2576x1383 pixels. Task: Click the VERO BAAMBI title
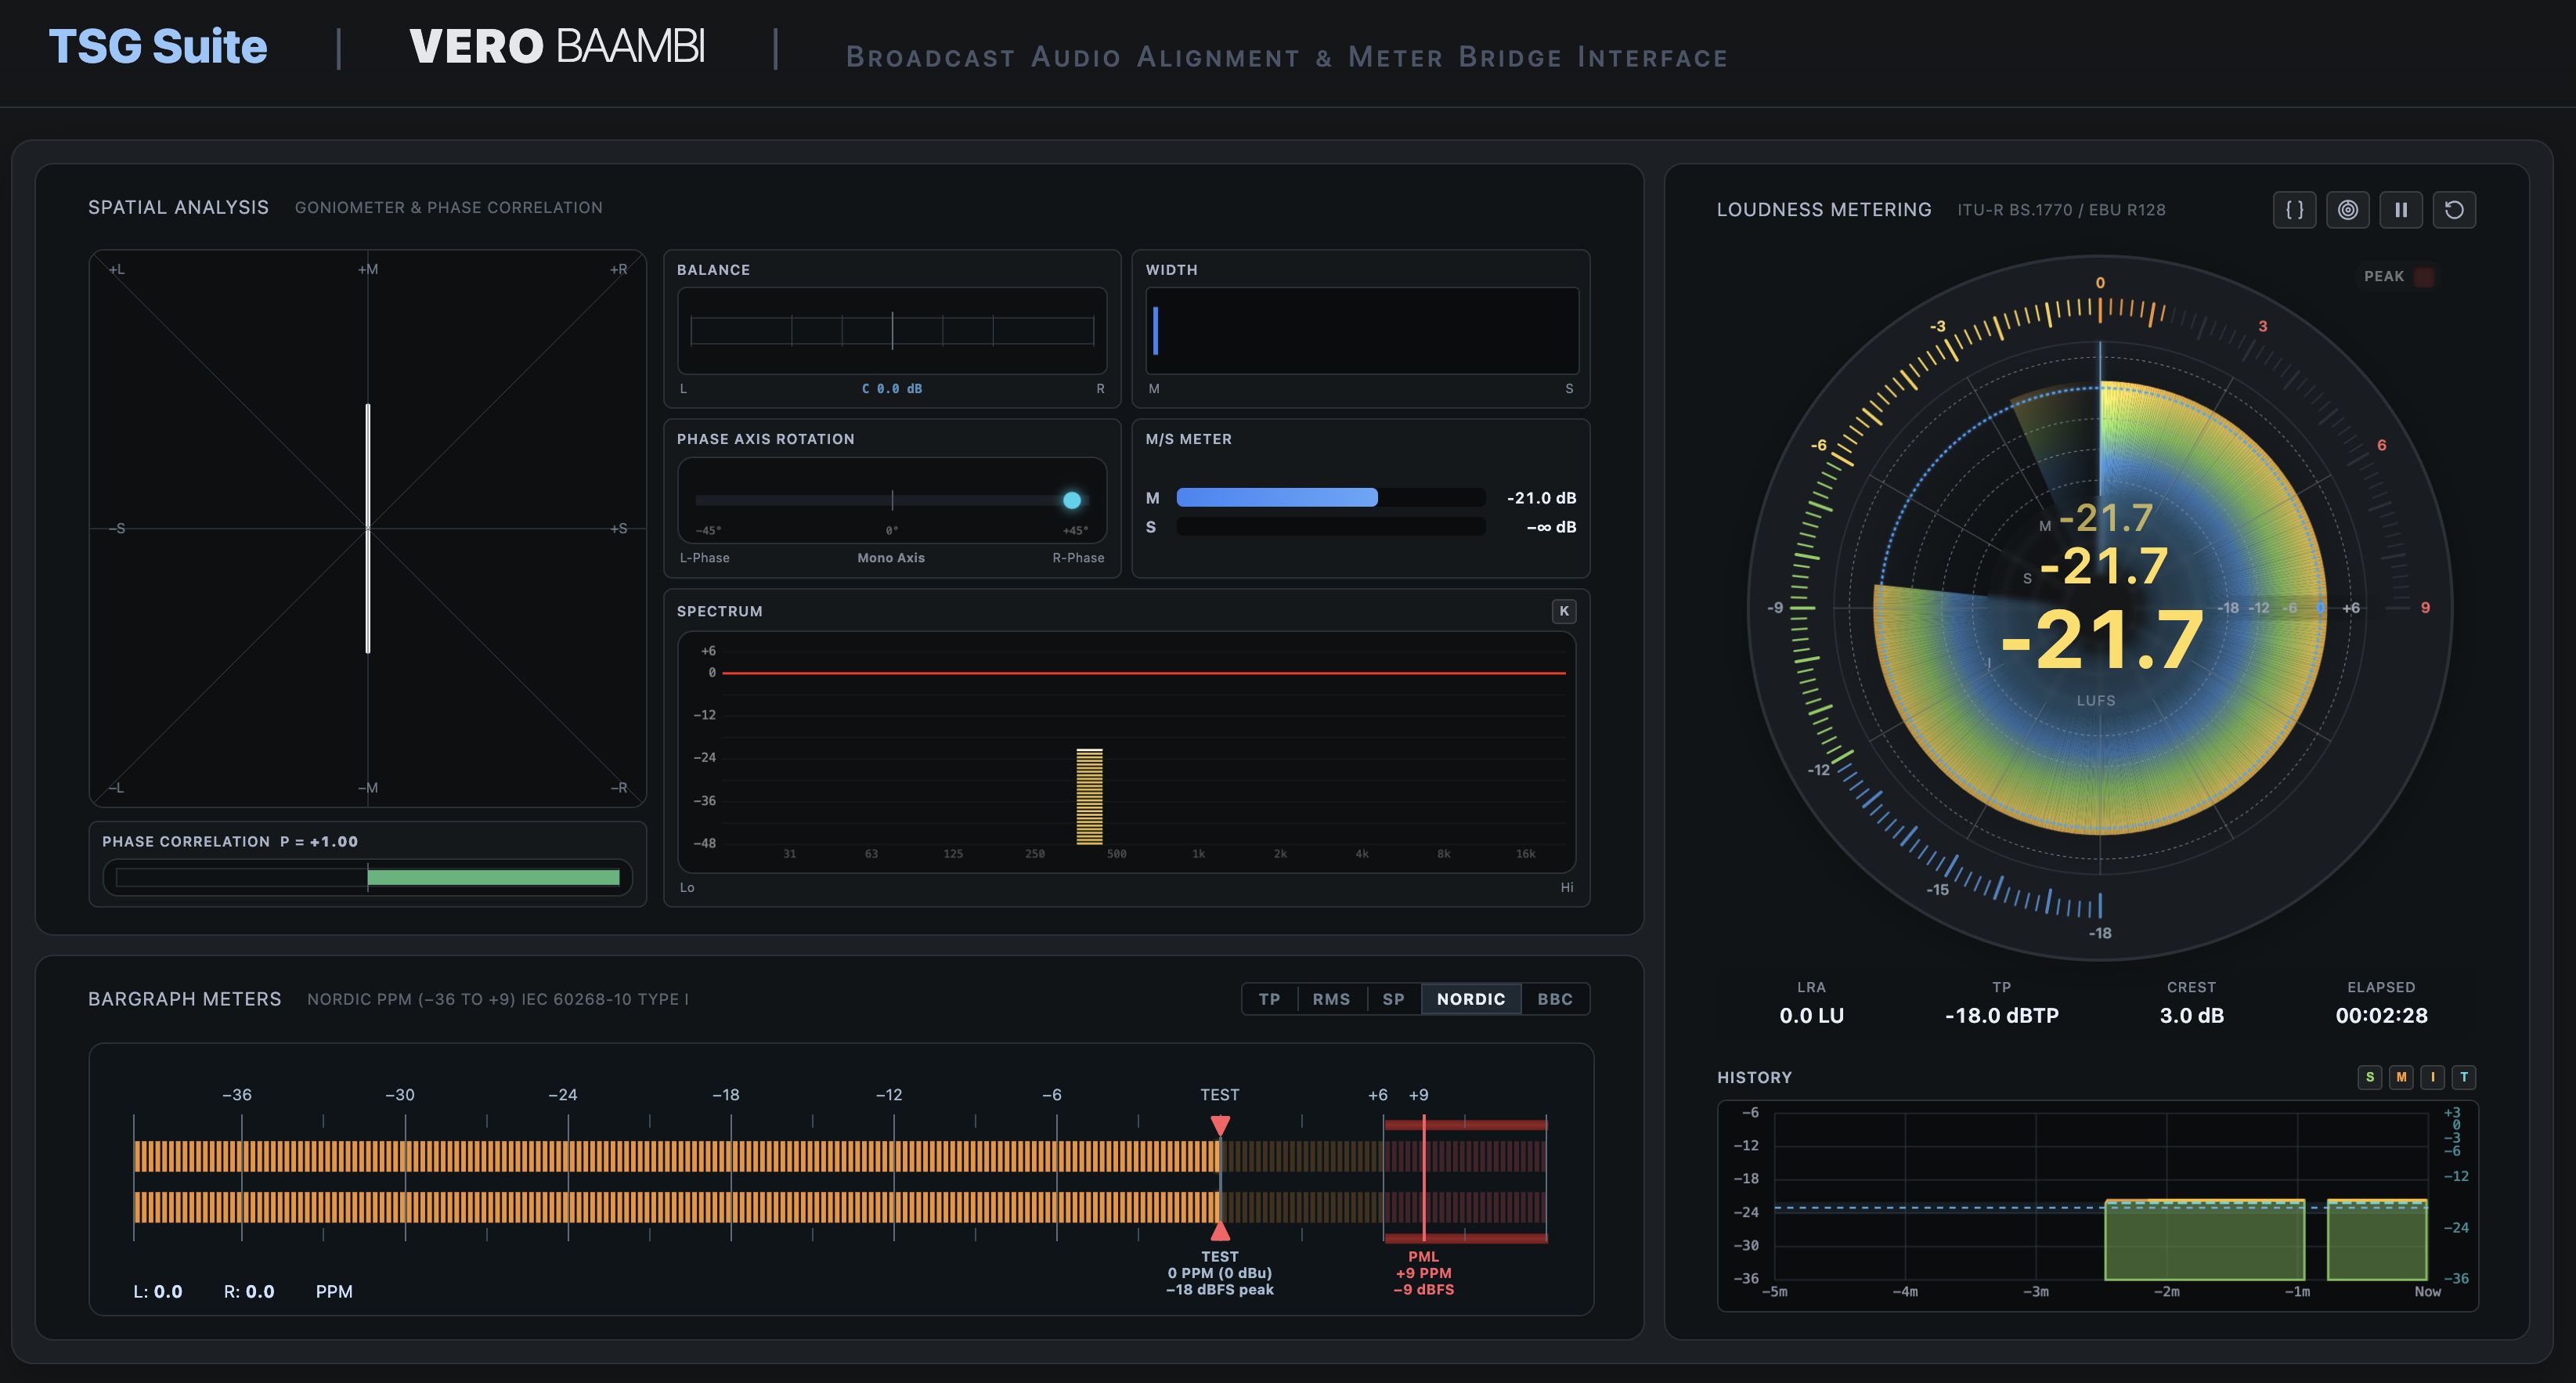[557, 47]
